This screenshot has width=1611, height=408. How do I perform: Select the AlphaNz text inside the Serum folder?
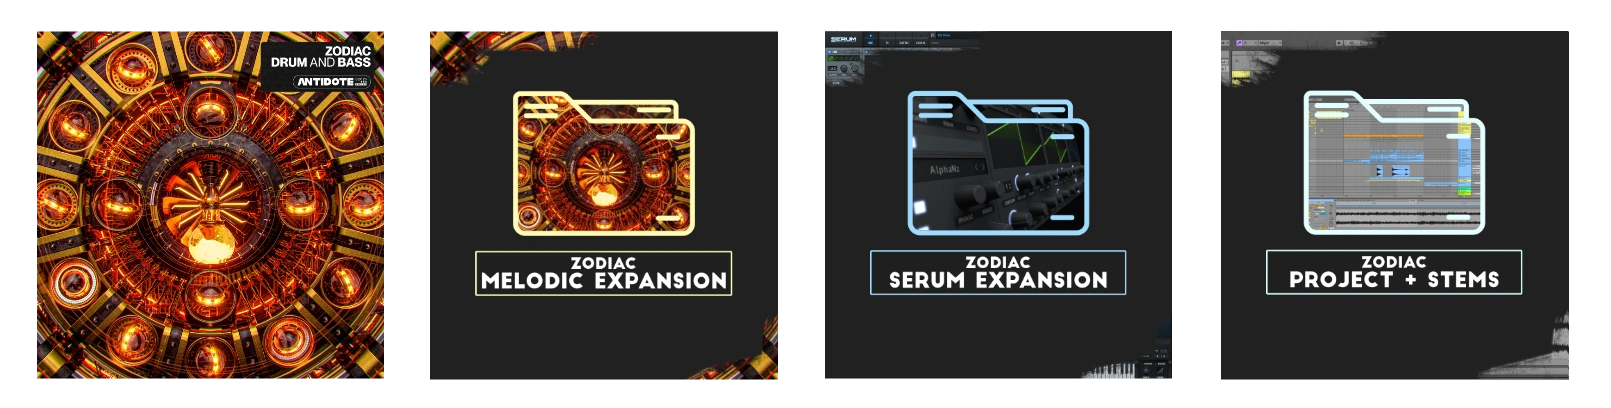[x=944, y=170]
